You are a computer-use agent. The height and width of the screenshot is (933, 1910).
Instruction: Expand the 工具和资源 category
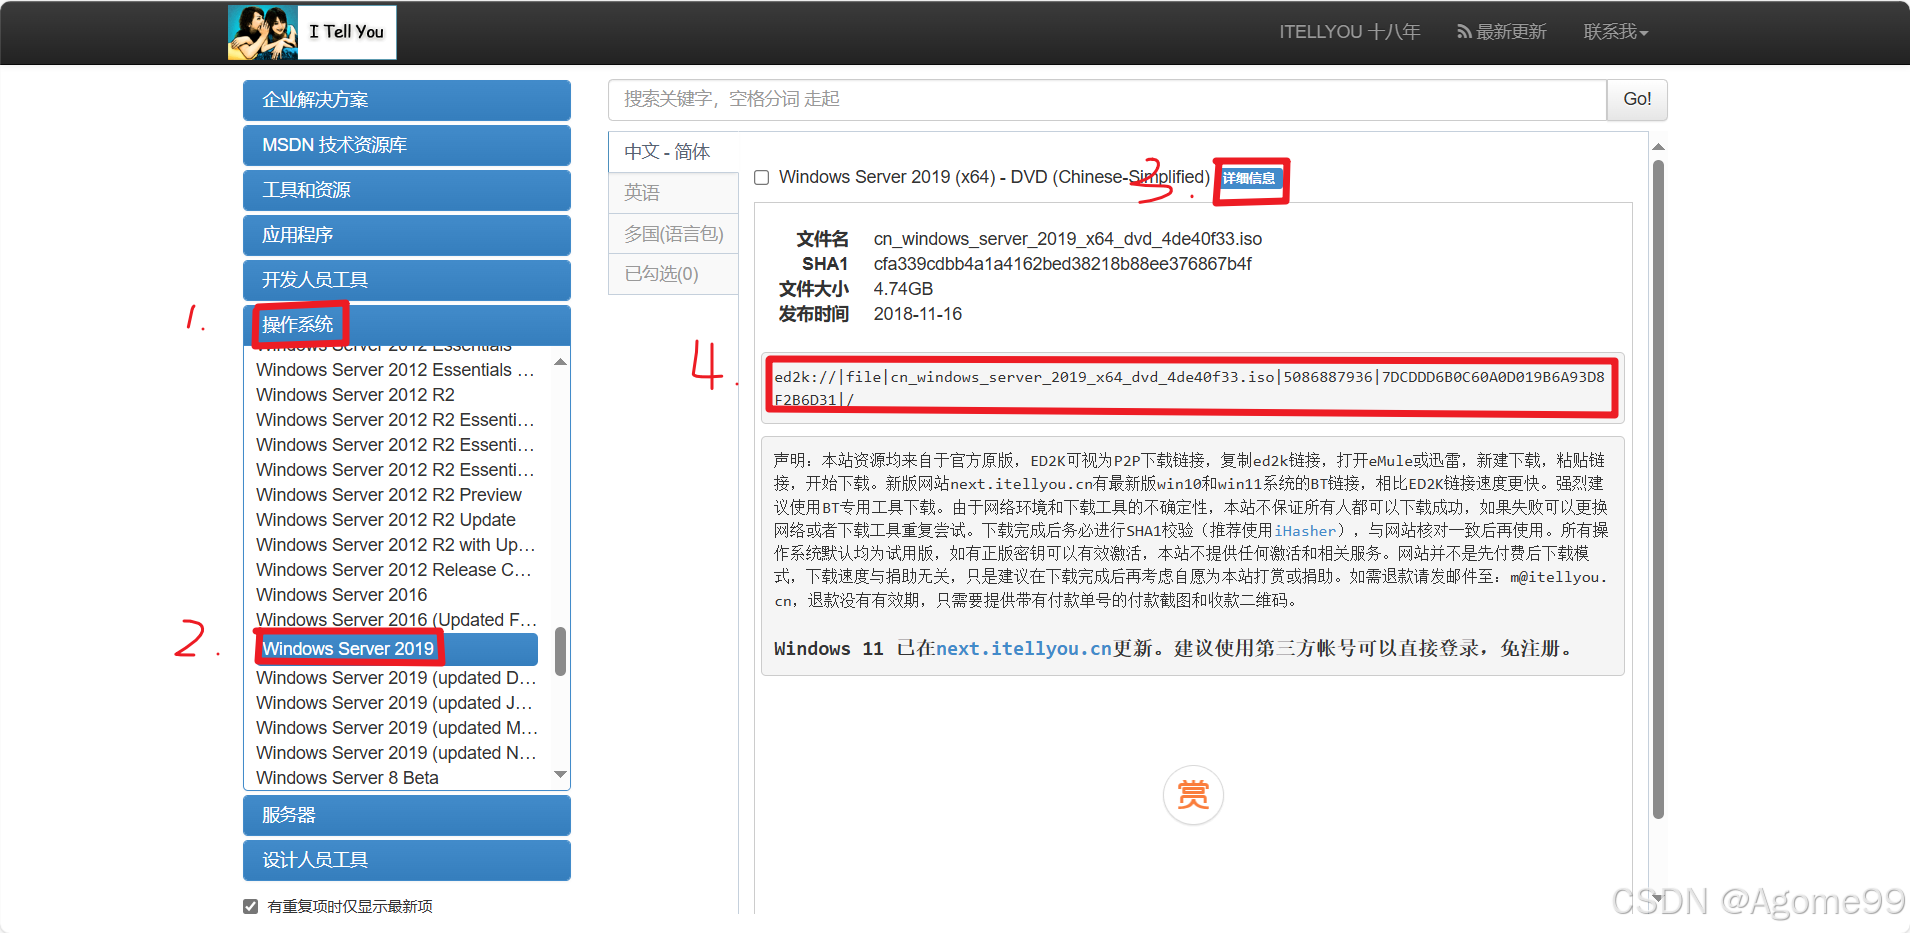click(x=407, y=190)
